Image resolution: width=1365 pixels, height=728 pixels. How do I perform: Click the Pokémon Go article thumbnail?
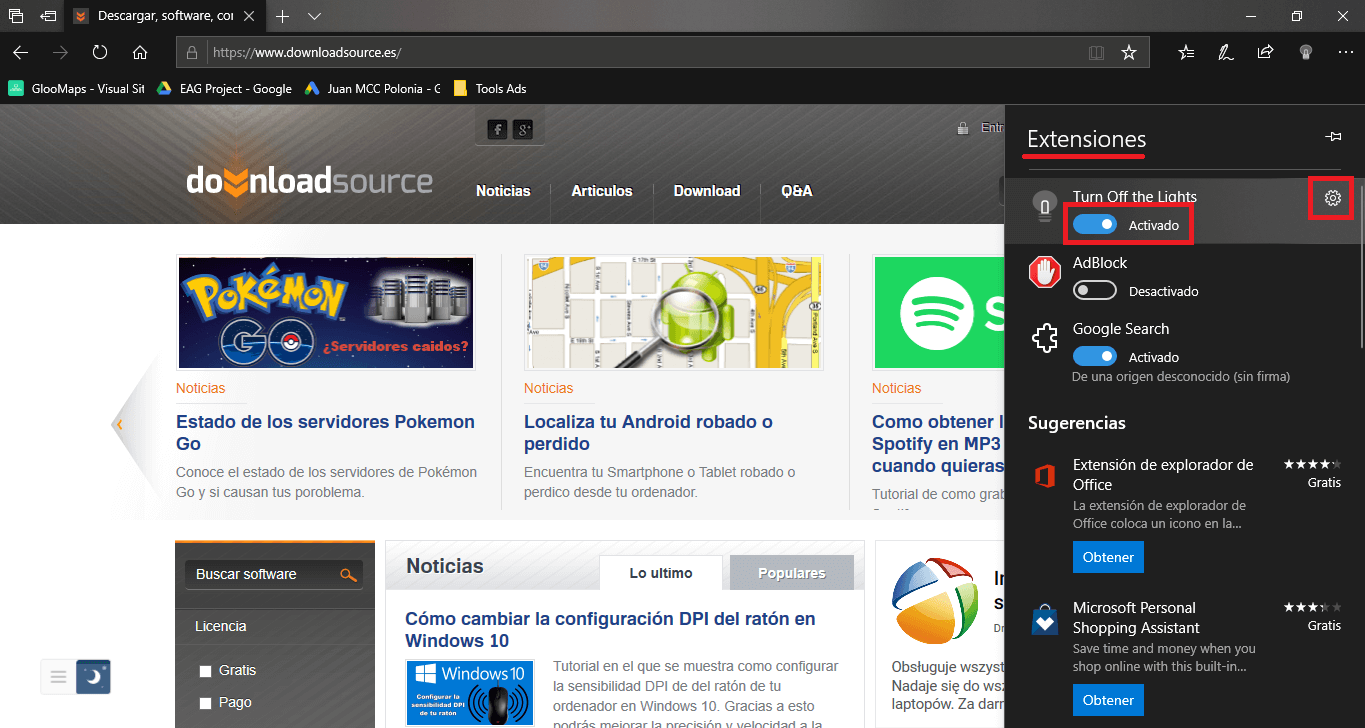coord(325,312)
